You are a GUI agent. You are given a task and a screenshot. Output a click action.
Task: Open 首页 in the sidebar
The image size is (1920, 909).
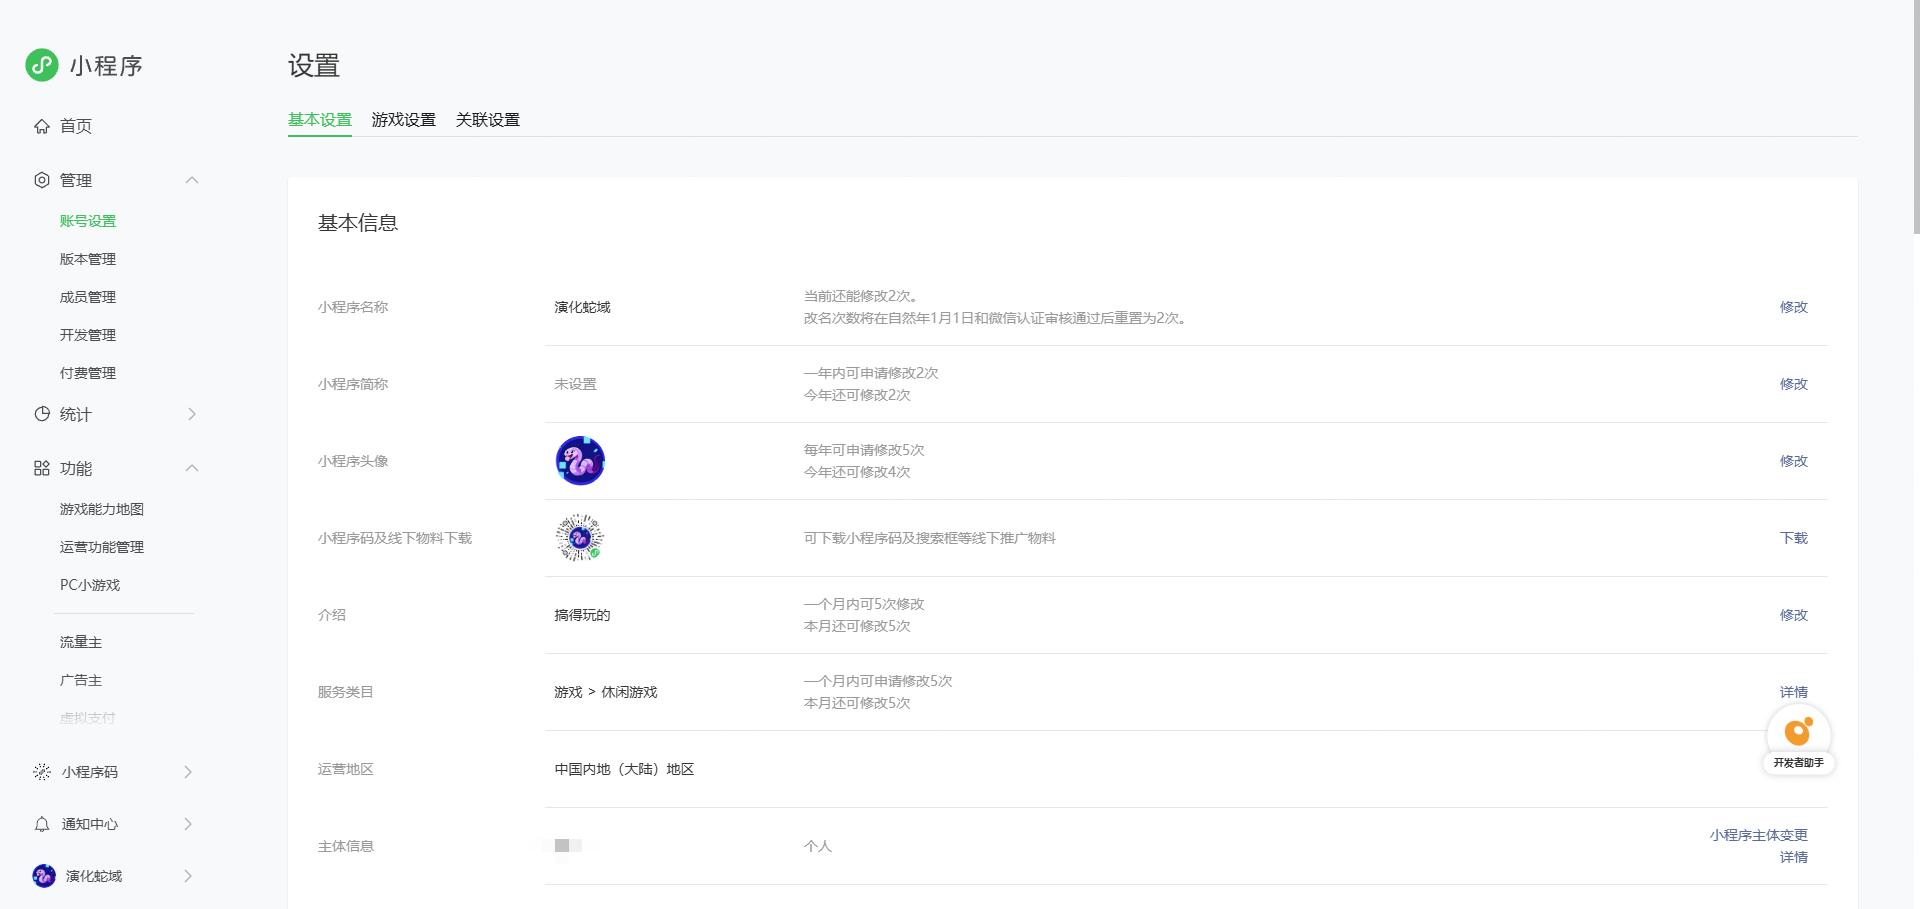76,126
